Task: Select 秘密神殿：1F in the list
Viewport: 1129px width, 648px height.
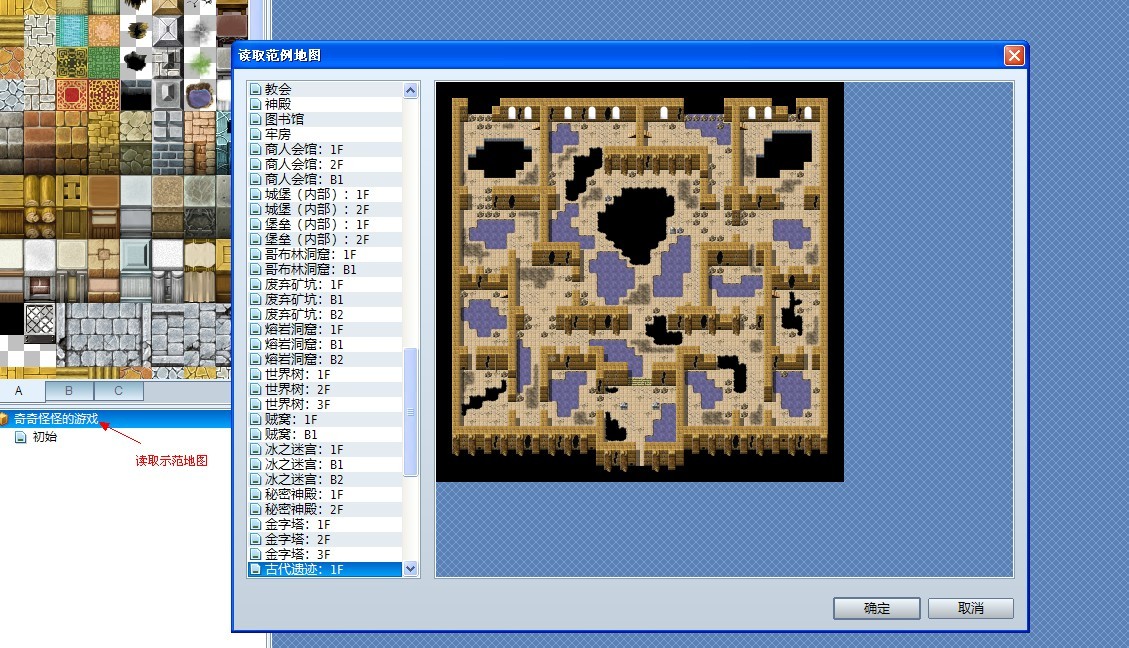Action: 325,495
